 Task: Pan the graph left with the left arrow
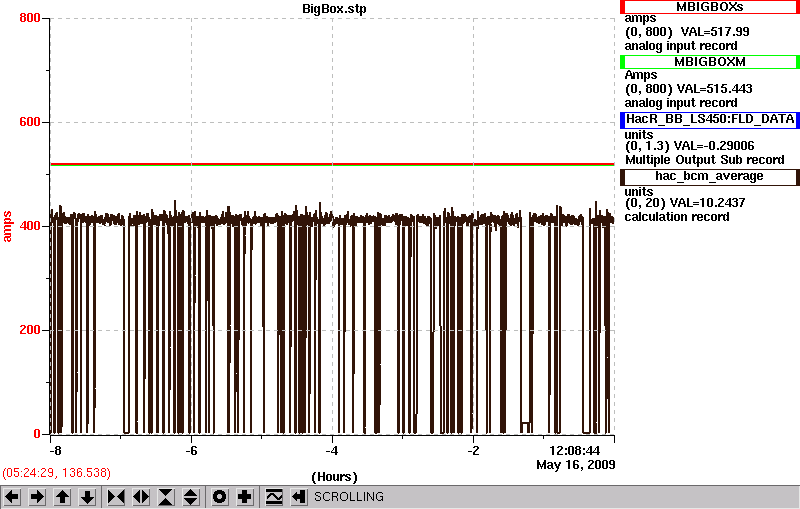12,497
